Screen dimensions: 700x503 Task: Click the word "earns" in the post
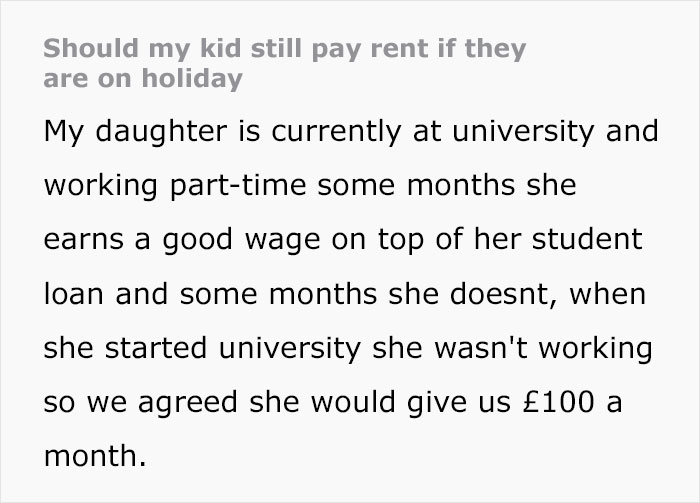(x=76, y=242)
